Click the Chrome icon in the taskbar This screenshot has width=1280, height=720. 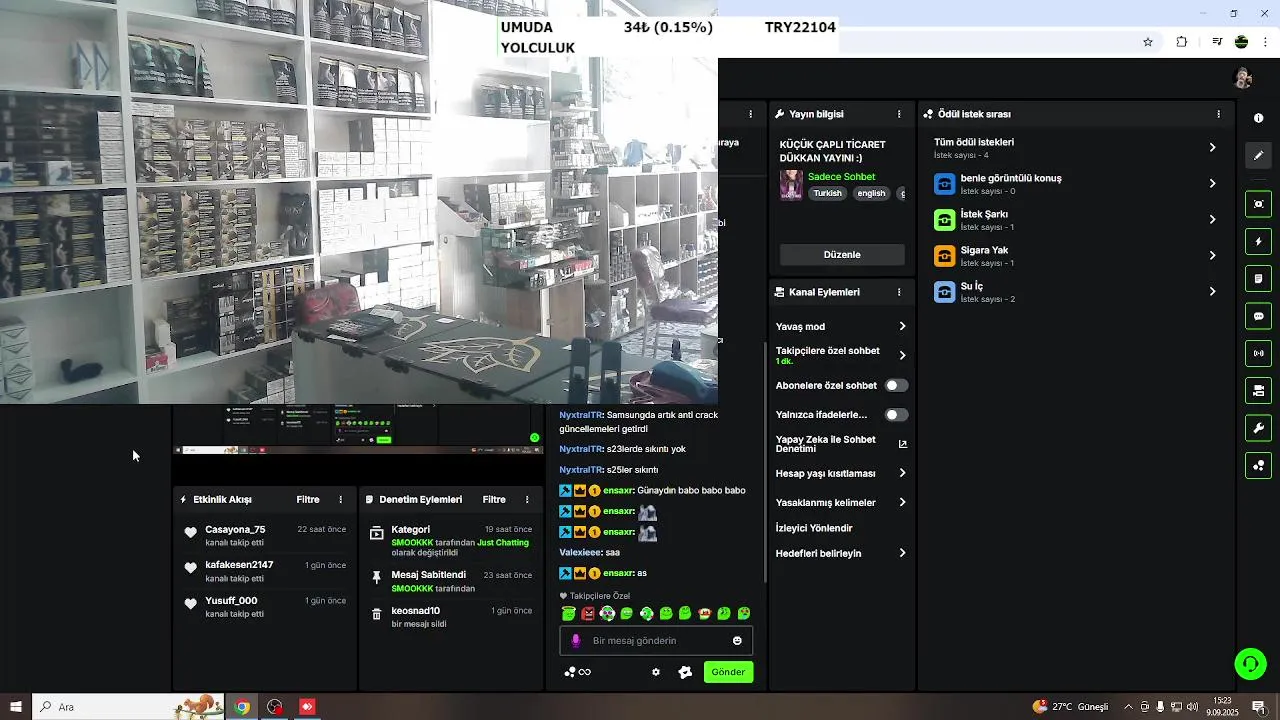242,707
